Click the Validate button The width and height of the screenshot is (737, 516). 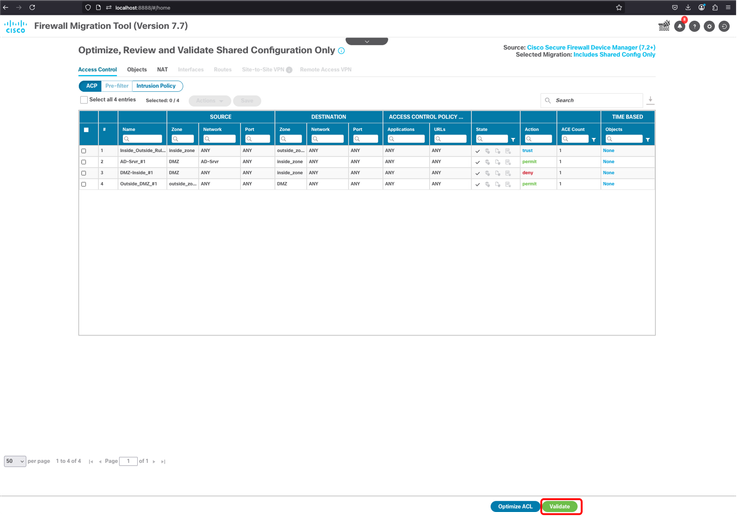click(x=559, y=506)
